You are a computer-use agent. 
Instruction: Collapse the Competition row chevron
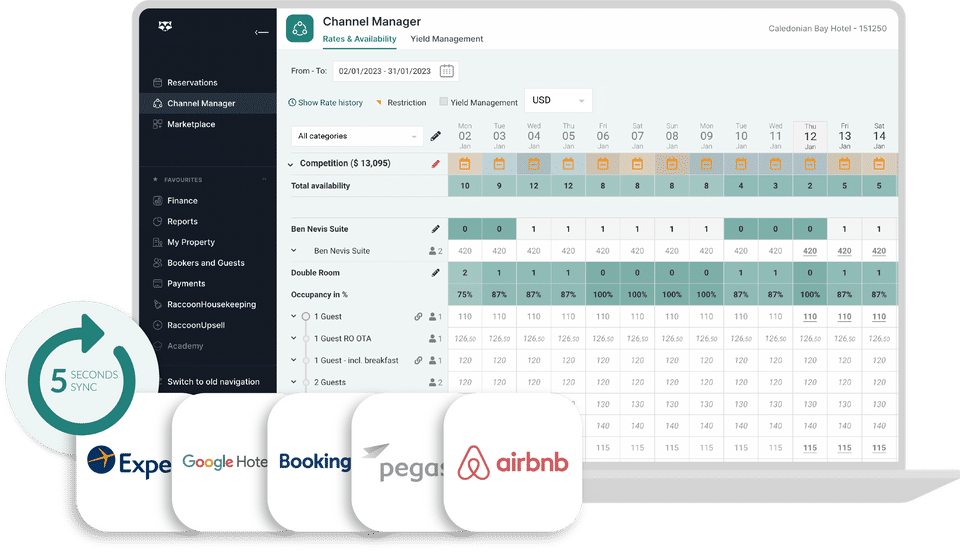291,164
